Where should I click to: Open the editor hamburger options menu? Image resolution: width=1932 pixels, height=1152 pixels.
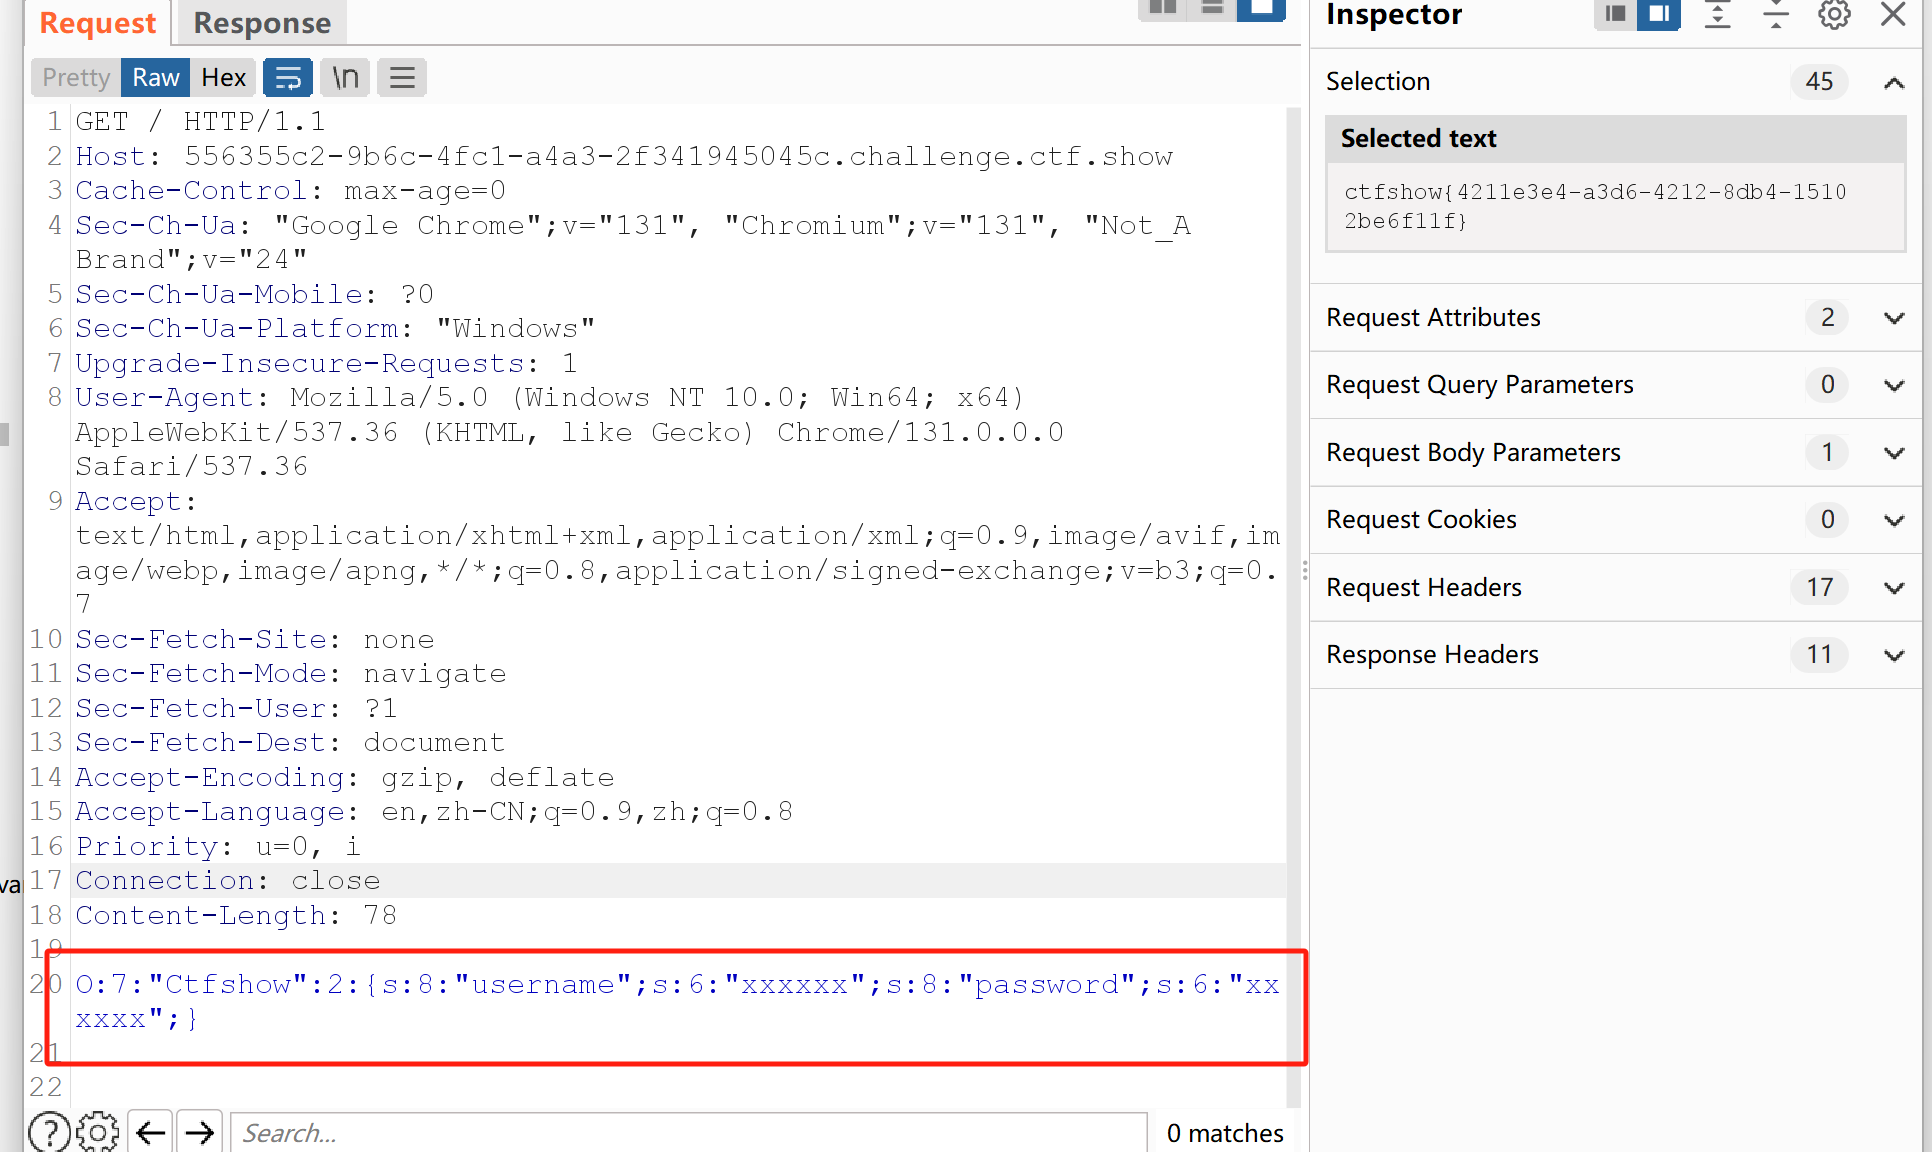(402, 78)
